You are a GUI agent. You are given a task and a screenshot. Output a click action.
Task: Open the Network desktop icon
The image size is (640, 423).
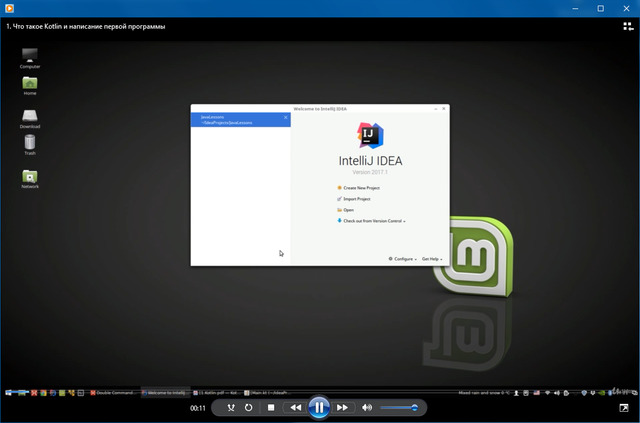click(x=30, y=177)
